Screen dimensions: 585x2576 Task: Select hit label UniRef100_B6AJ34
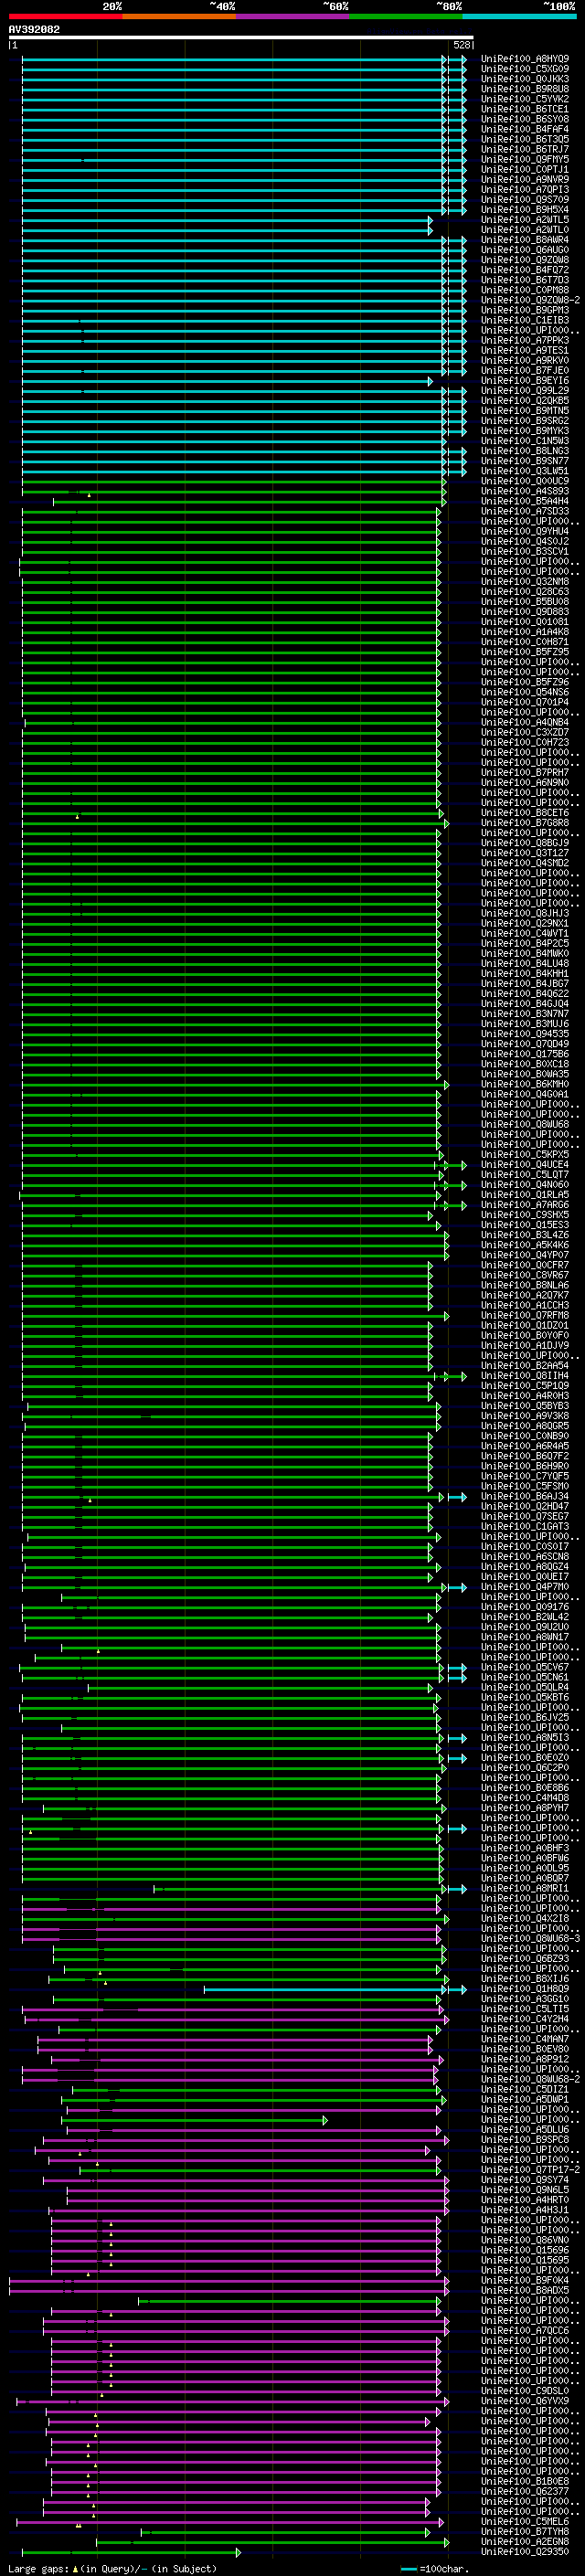(x=525, y=1496)
